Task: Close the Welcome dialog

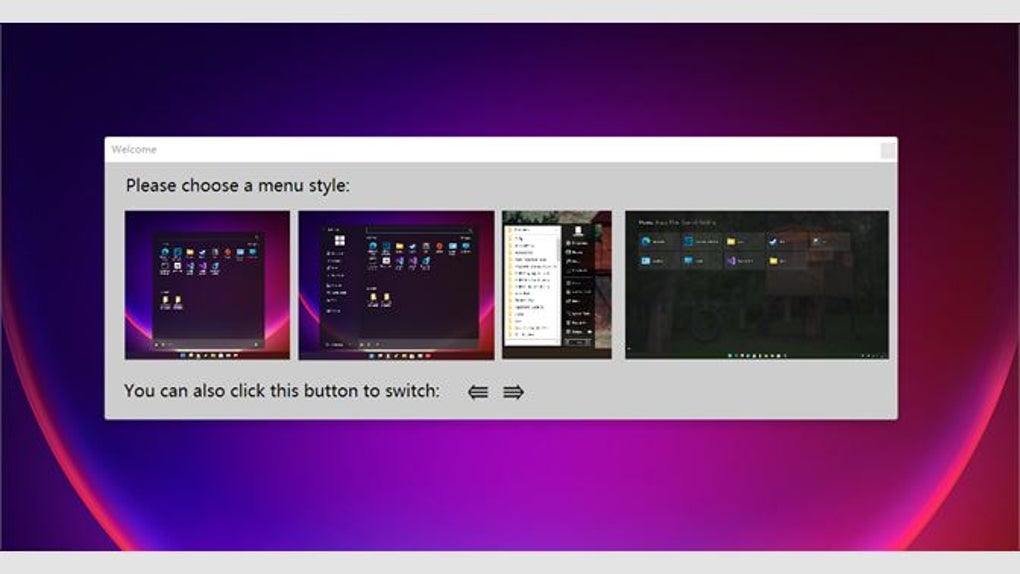Action: 887,150
